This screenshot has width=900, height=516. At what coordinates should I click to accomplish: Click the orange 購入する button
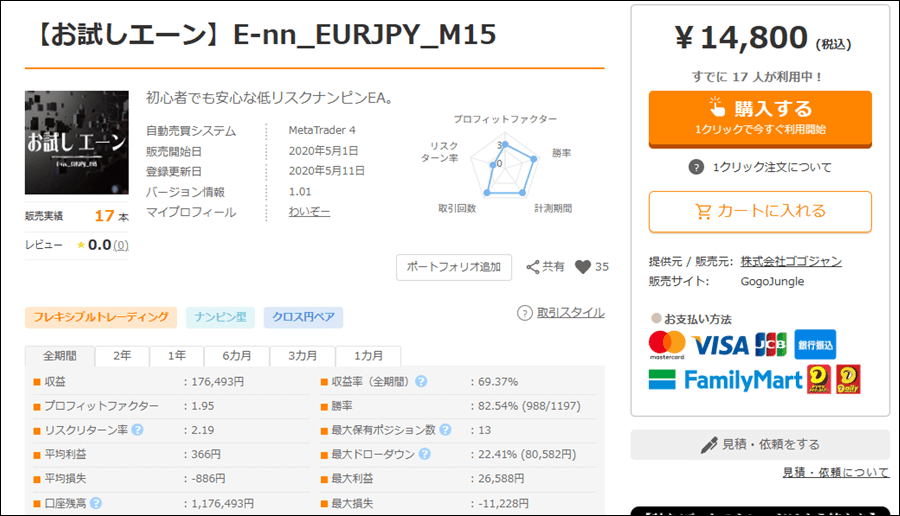point(760,119)
